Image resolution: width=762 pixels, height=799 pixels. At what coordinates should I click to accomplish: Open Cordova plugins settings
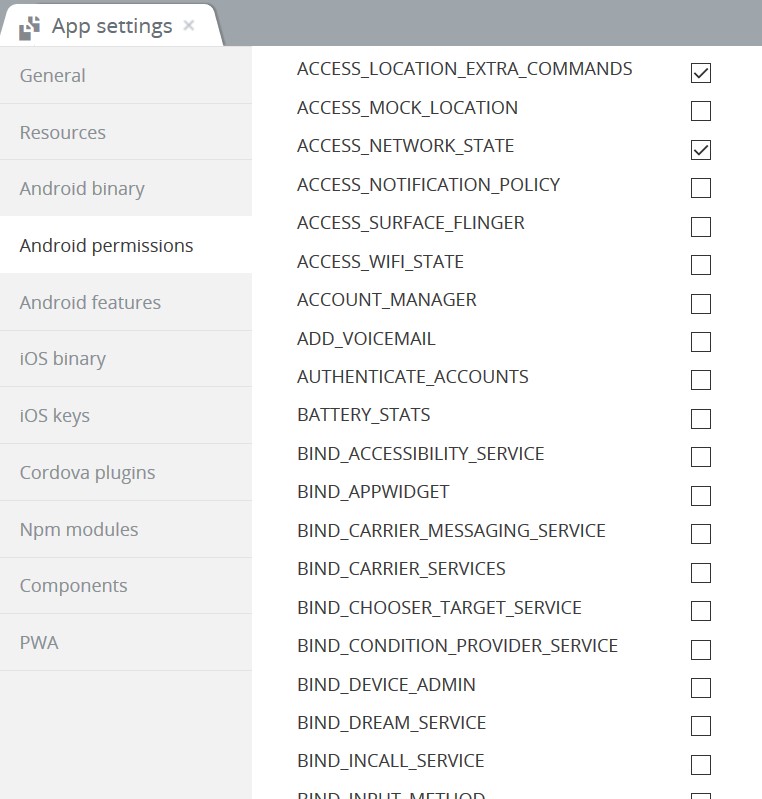coord(126,472)
